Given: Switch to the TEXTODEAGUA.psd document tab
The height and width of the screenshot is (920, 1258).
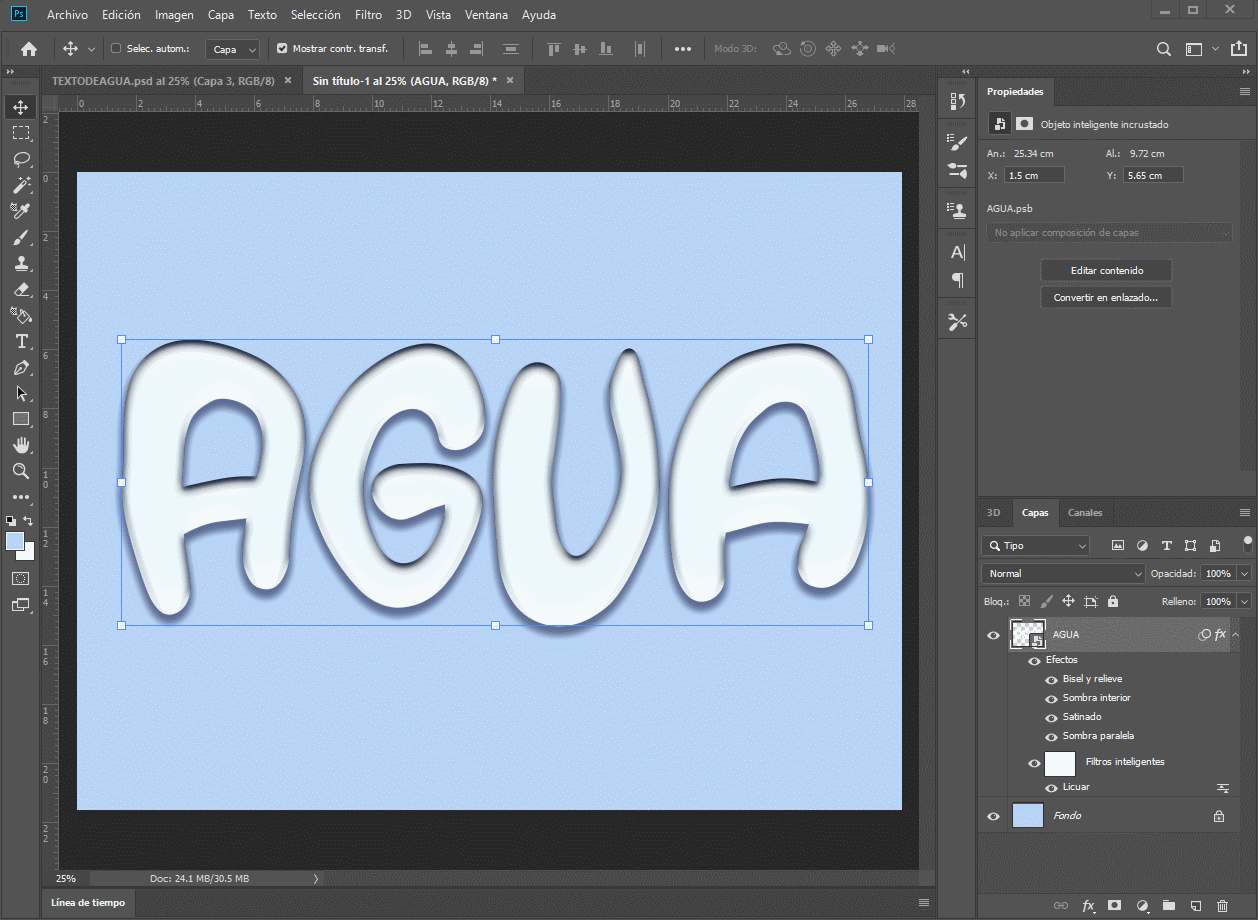Looking at the screenshot, I should (162, 80).
